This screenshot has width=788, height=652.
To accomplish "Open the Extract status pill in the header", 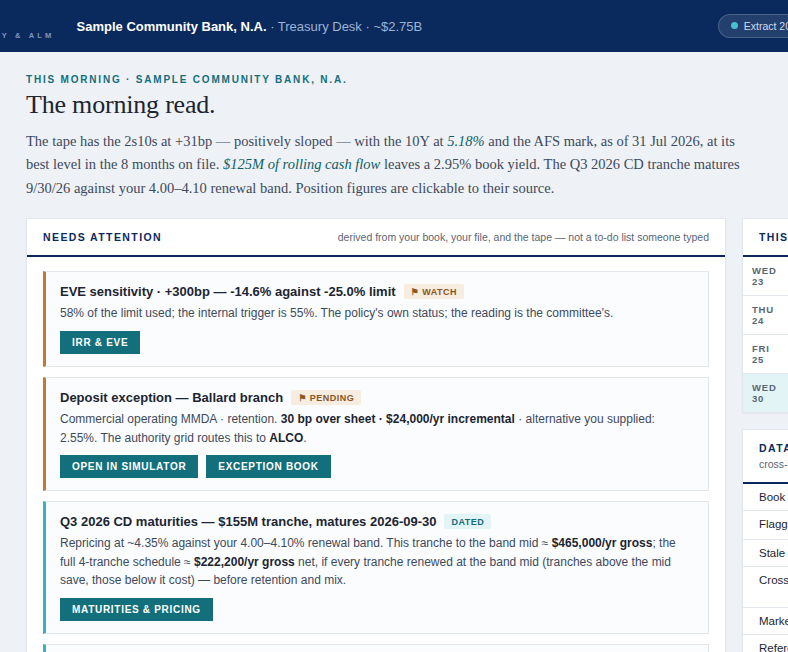I will click(754, 26).
